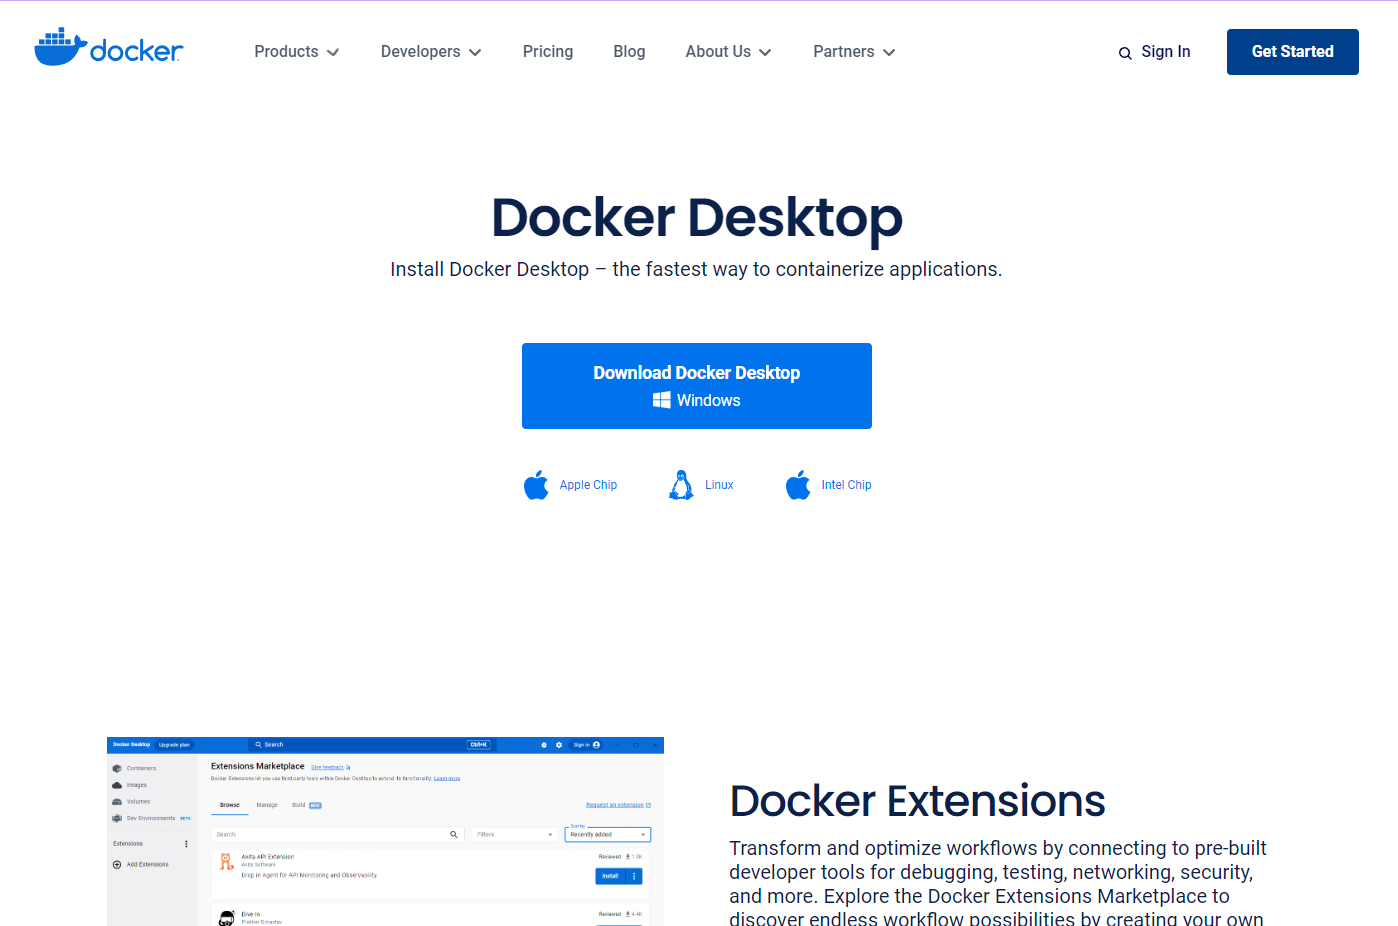Click Upgrade plan in the preview screenshot
1398x926 pixels.
click(174, 745)
